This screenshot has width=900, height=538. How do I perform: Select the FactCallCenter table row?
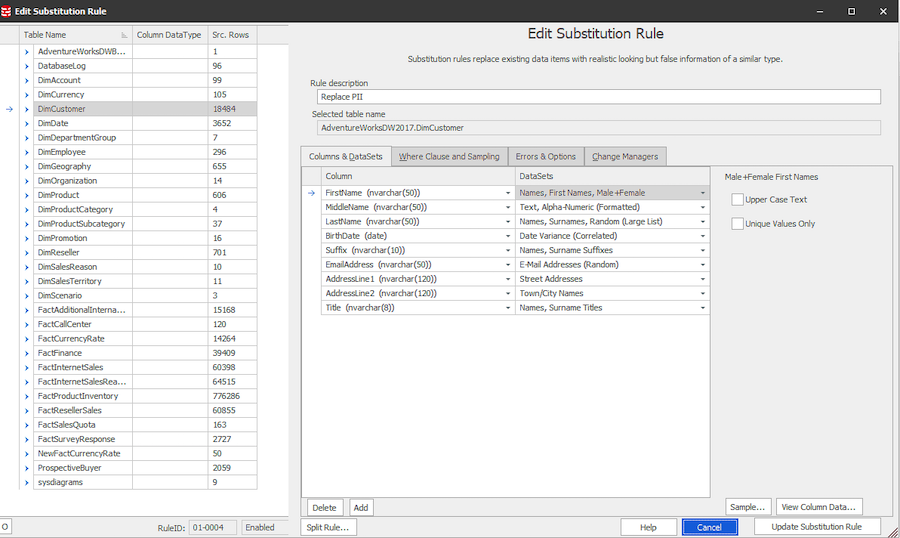[145, 324]
